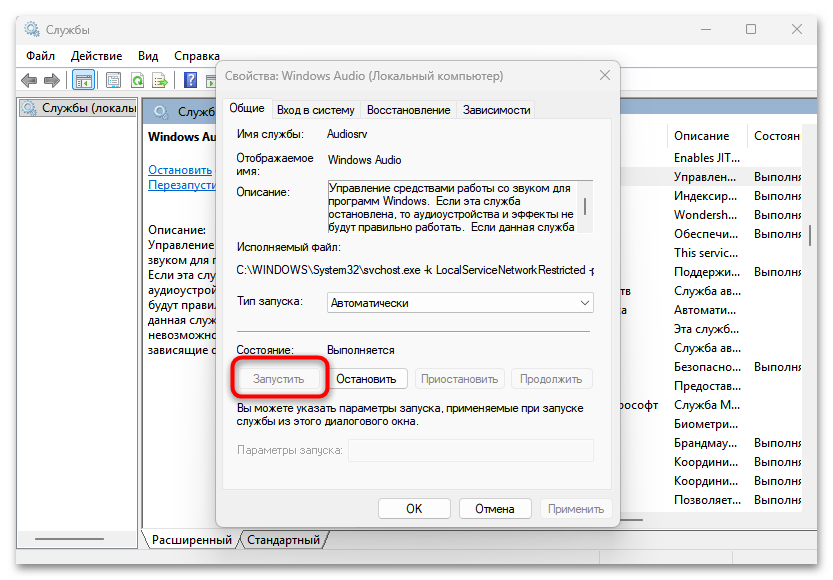Click the Export list toolbar icon

(158, 80)
